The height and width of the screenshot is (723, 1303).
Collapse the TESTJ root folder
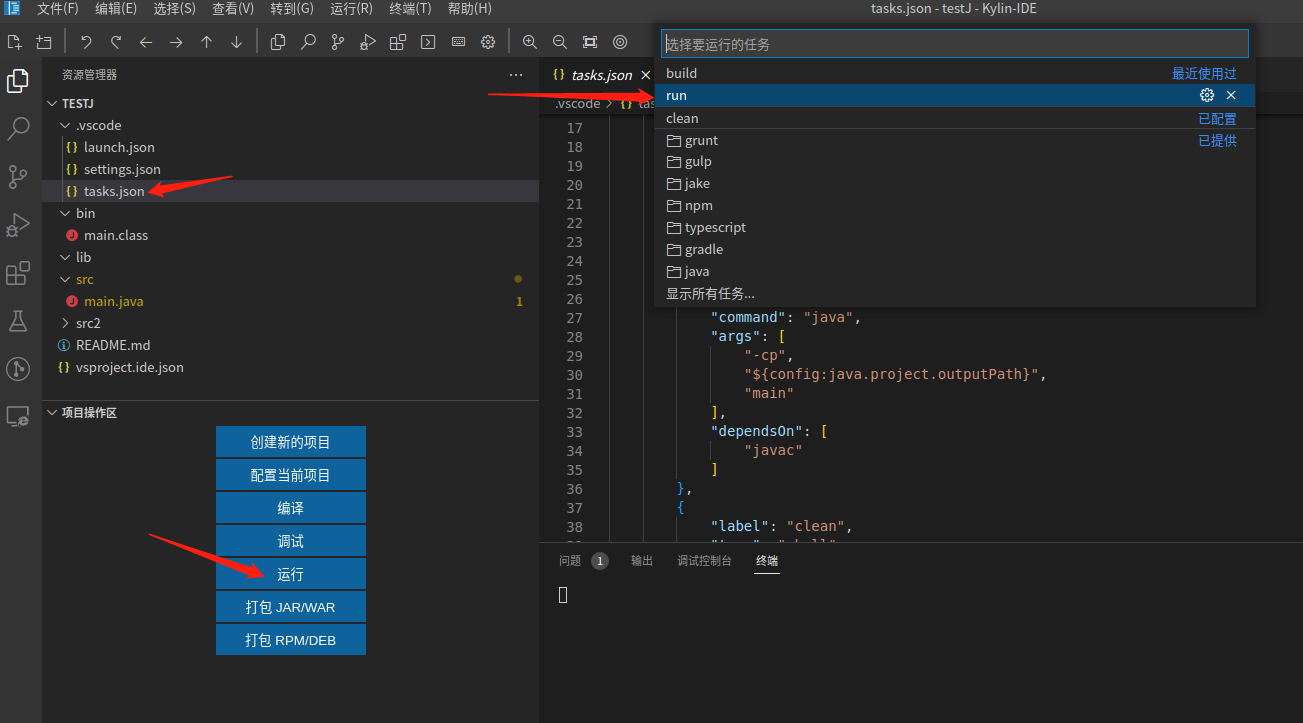53,103
